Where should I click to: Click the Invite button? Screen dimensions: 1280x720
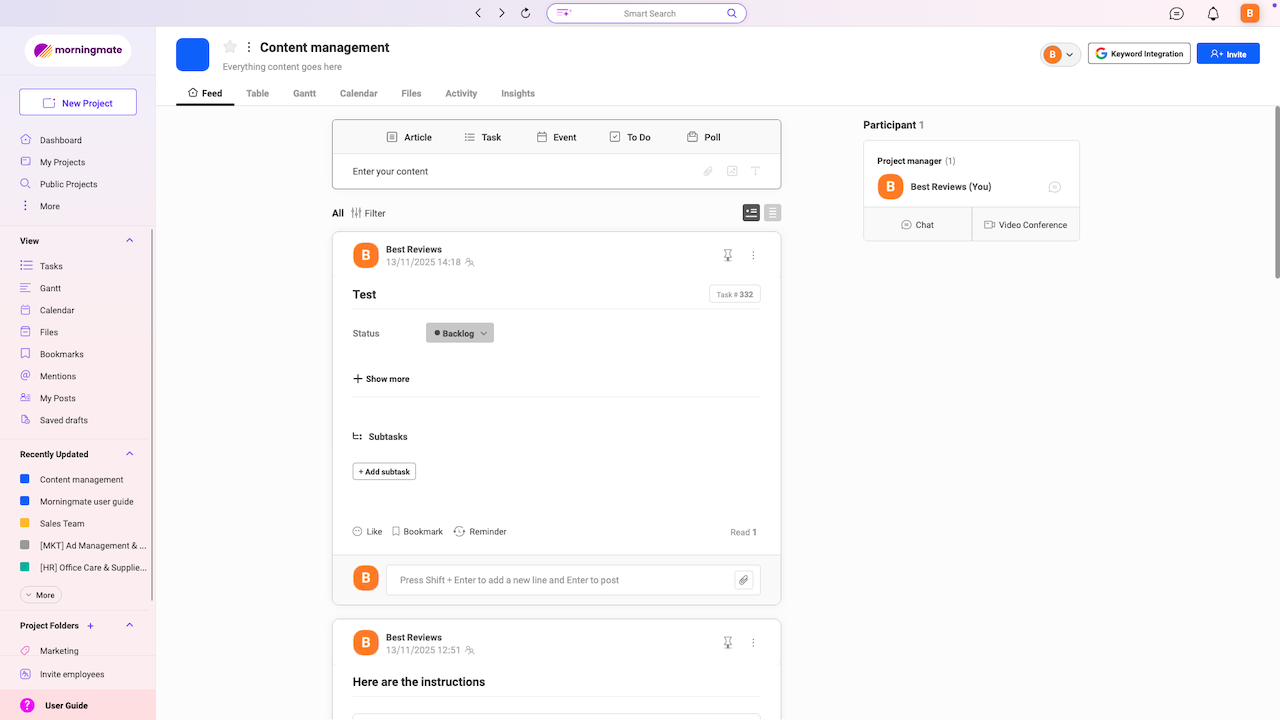click(1228, 54)
